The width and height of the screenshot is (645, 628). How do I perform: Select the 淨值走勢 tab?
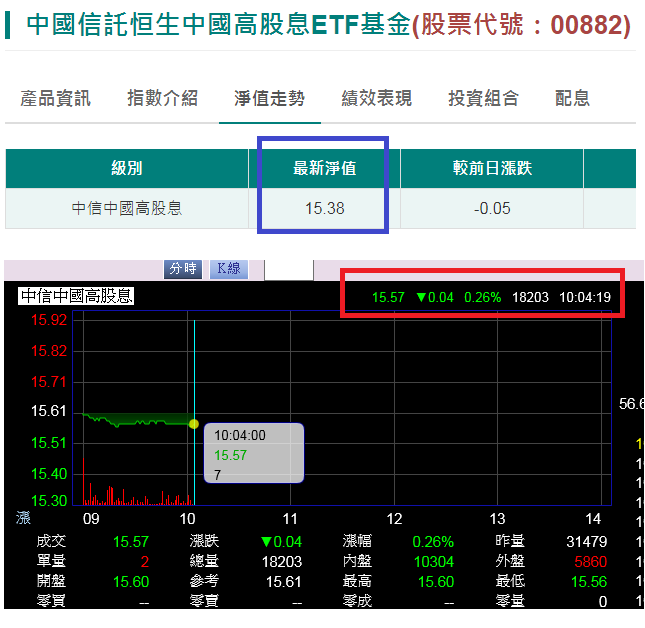tap(269, 98)
